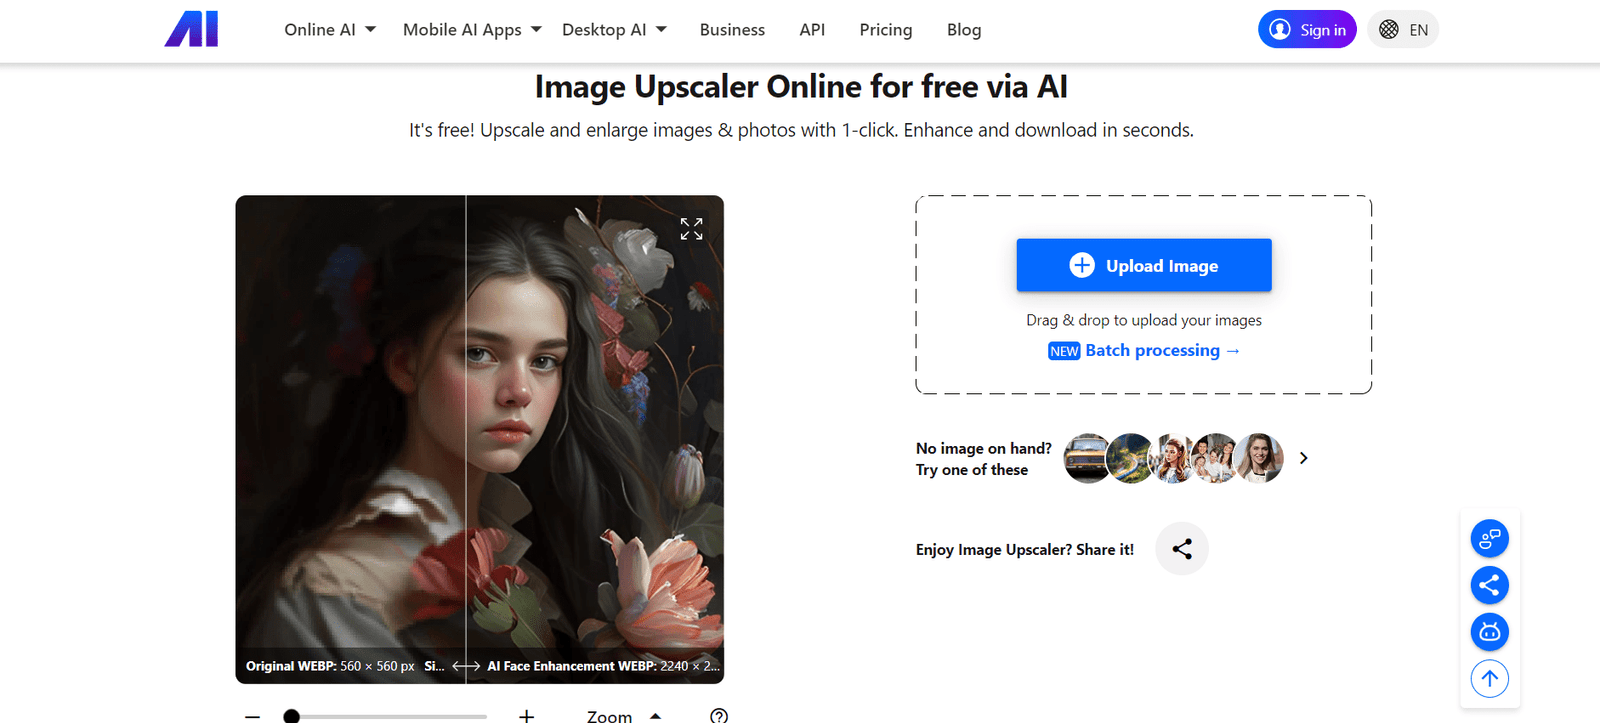Click the AI site logo
Viewport: 1600px width, 723px height.
click(x=191, y=30)
